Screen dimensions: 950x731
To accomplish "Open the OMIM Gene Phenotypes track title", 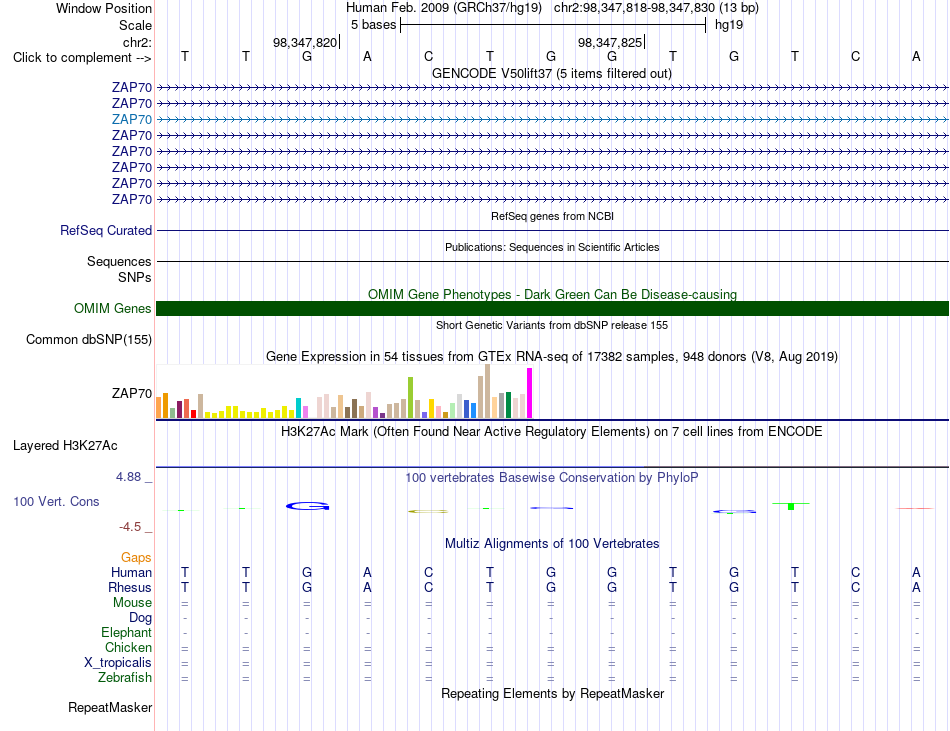I will point(553,294).
